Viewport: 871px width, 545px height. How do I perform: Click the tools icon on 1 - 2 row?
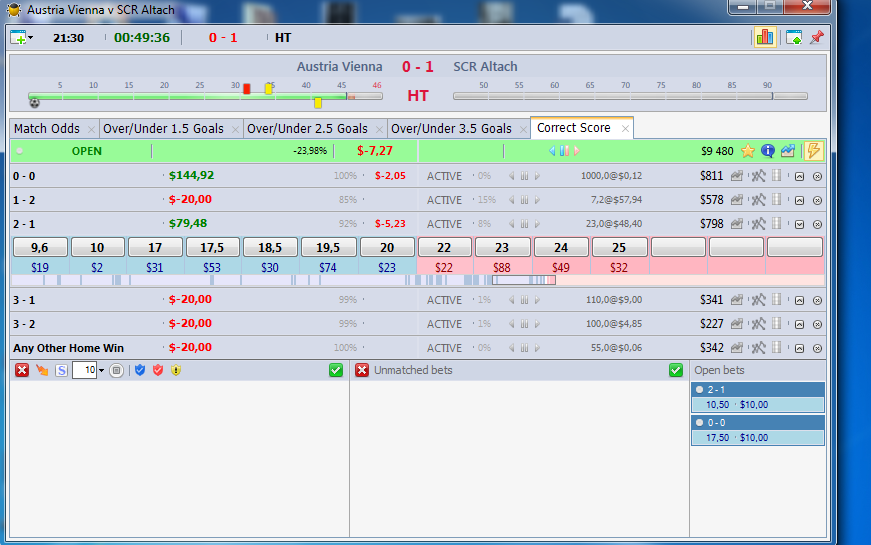tap(758, 200)
